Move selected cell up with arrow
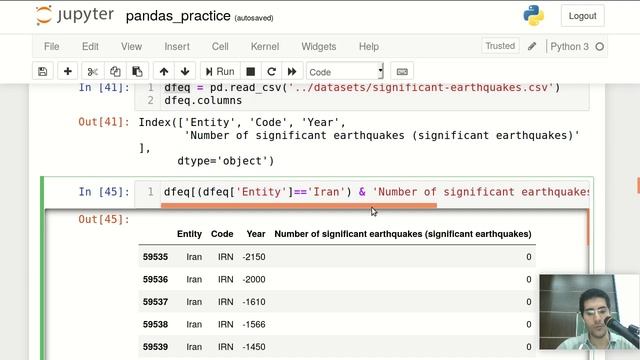This screenshot has width=640, height=360. point(164,72)
